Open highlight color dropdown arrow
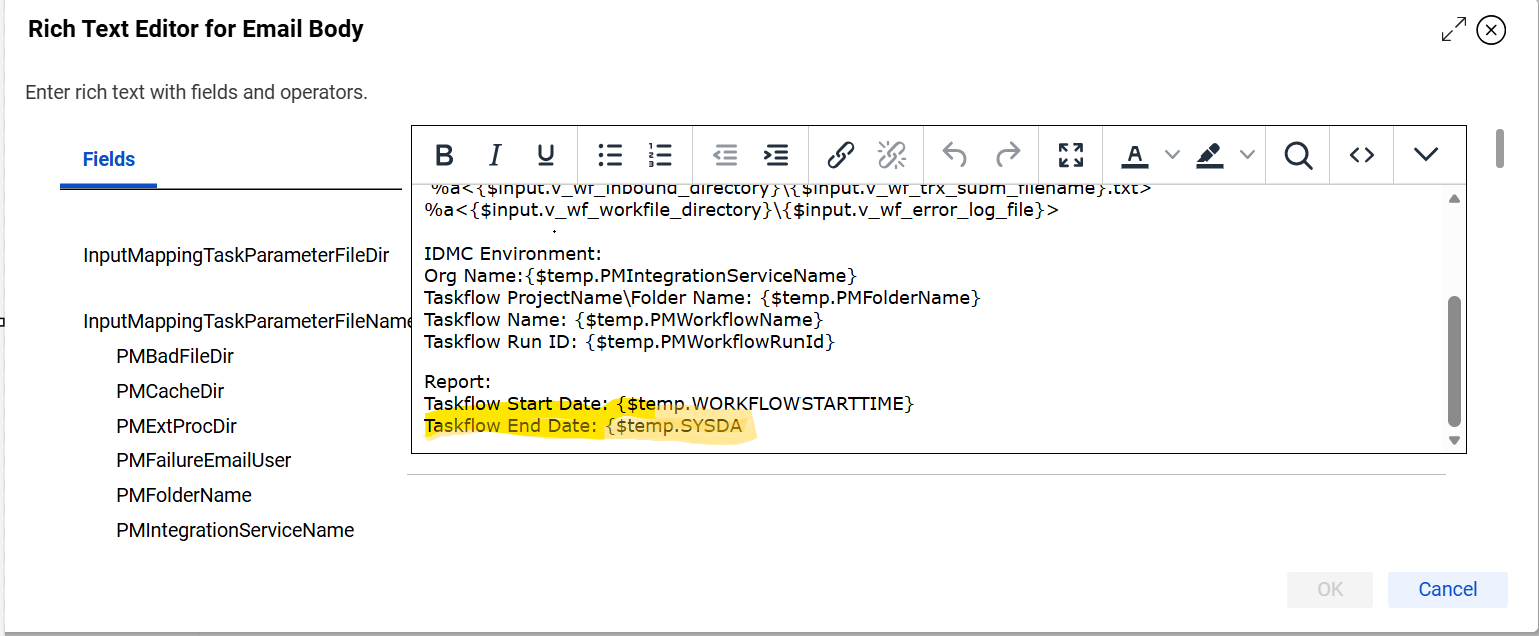Image resolution: width=1539 pixels, height=636 pixels. [x=1247, y=155]
